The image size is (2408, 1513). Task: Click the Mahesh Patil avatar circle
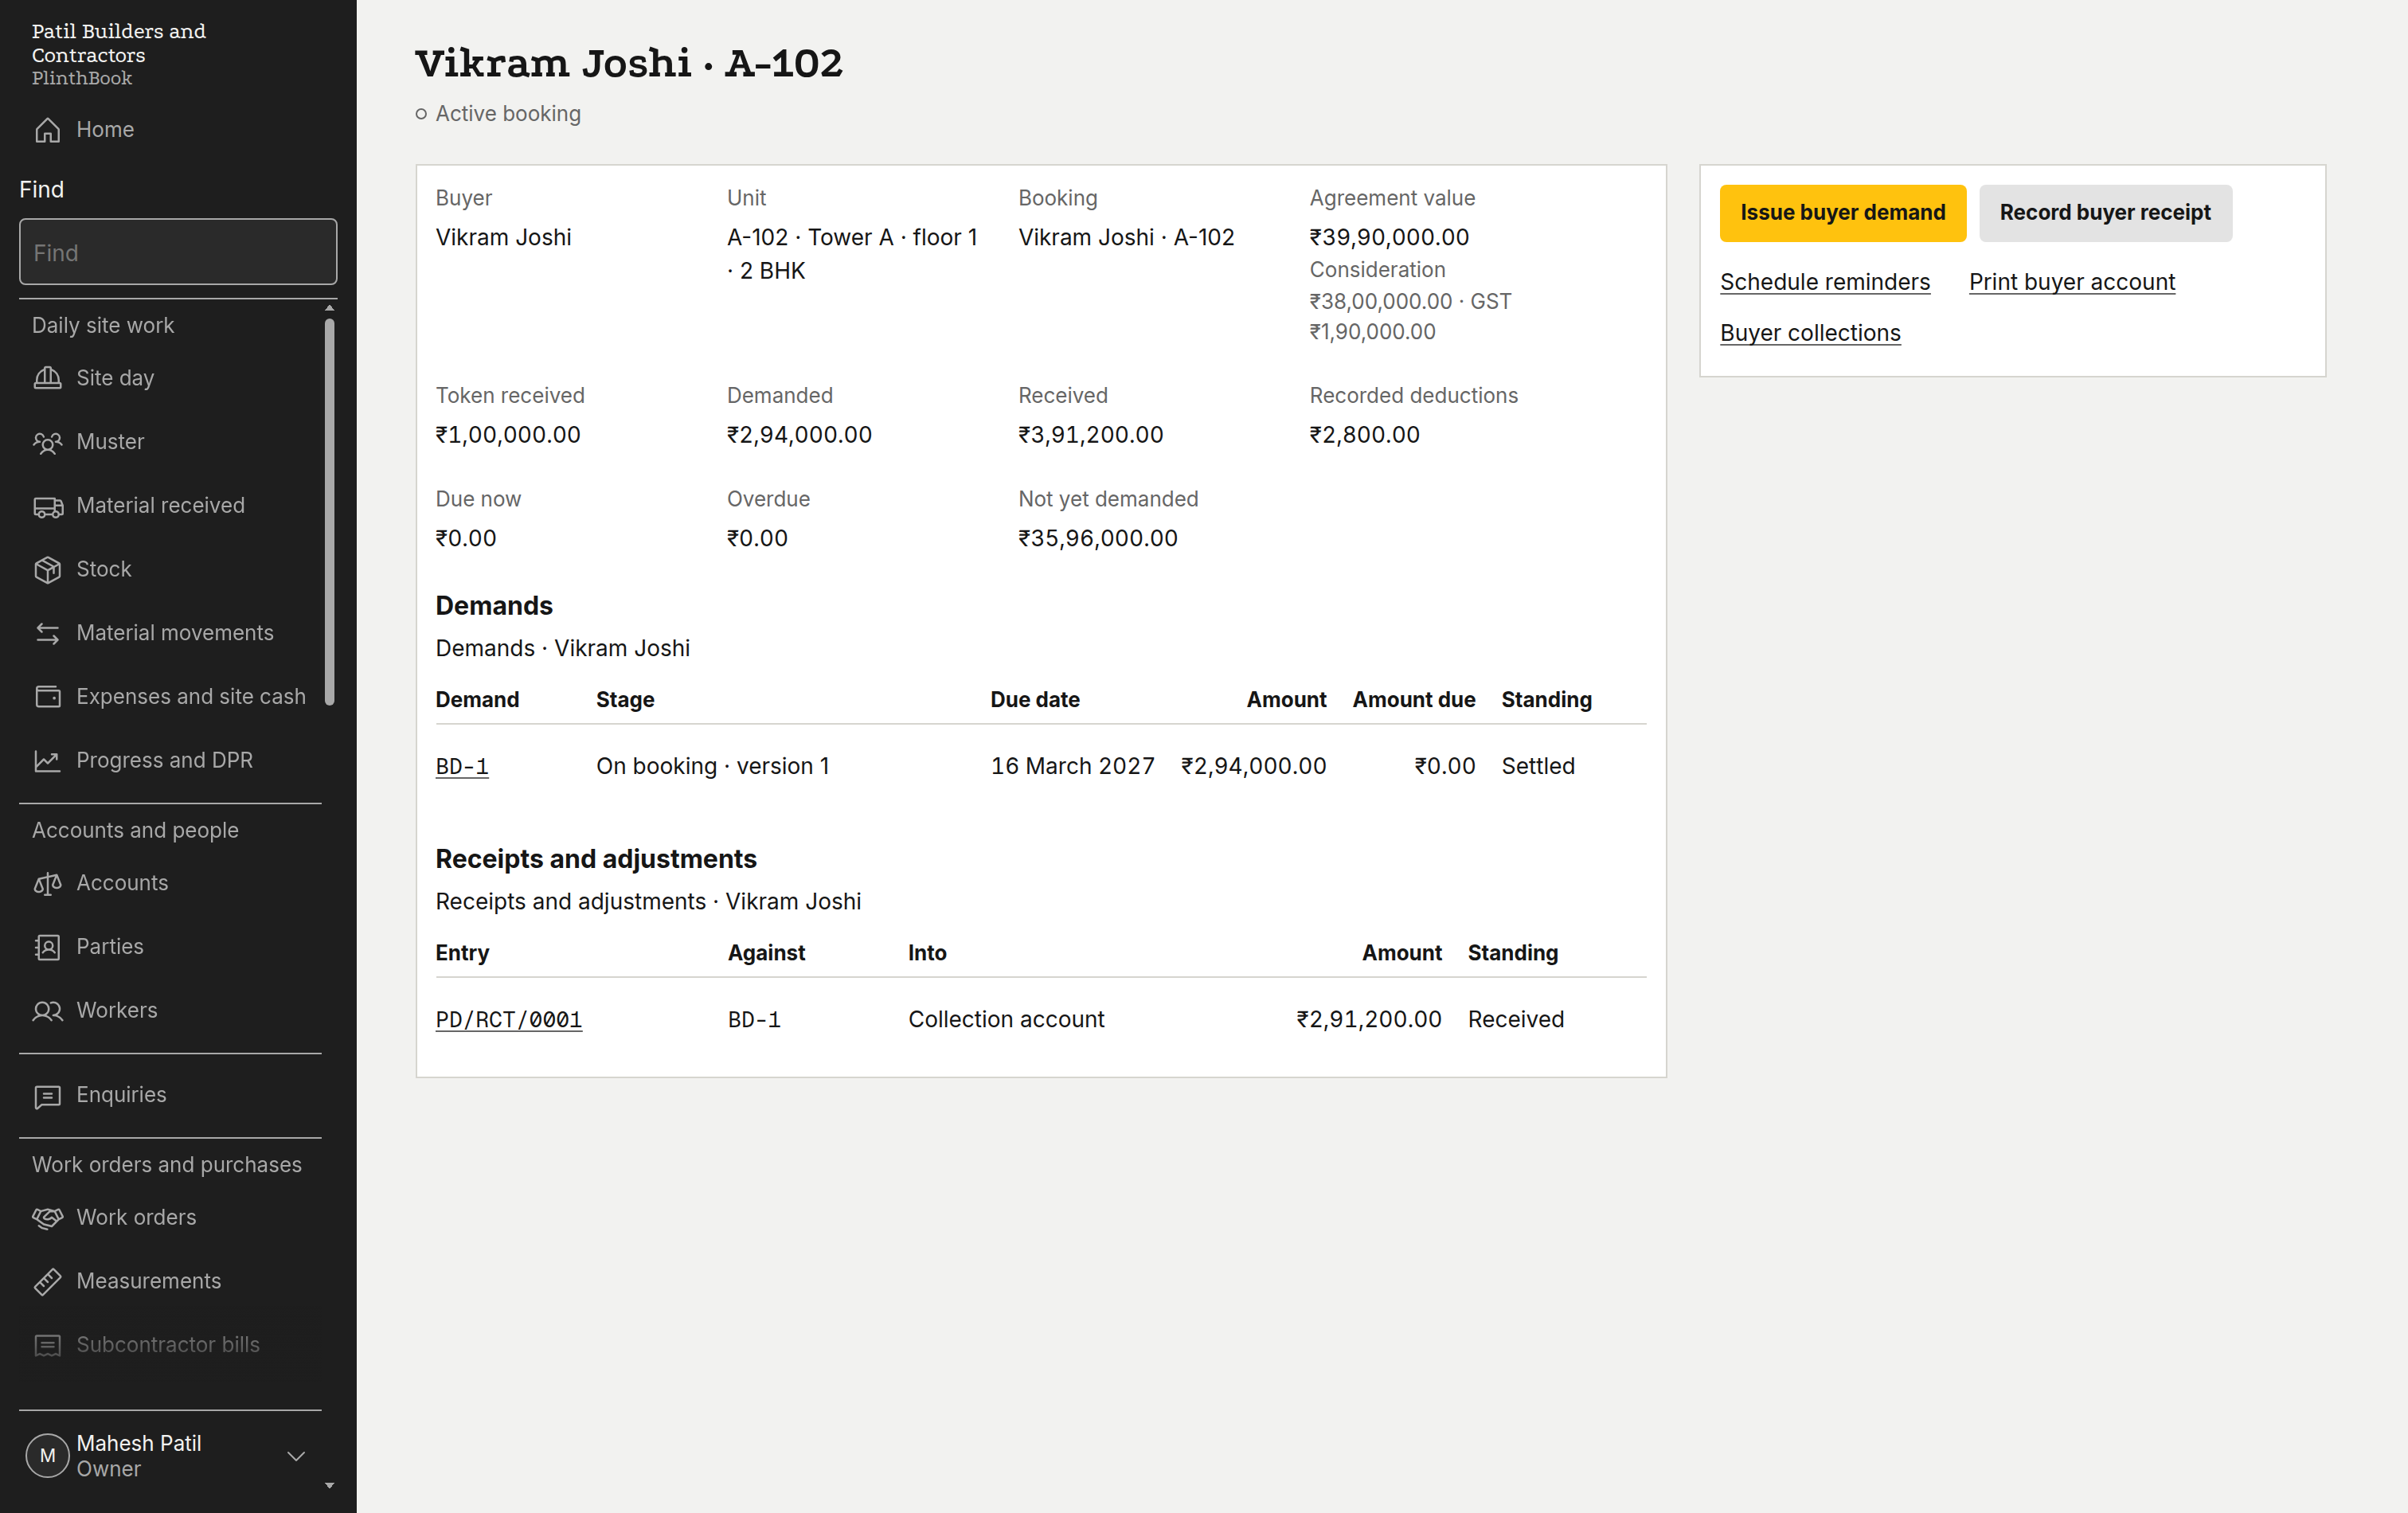click(x=47, y=1456)
